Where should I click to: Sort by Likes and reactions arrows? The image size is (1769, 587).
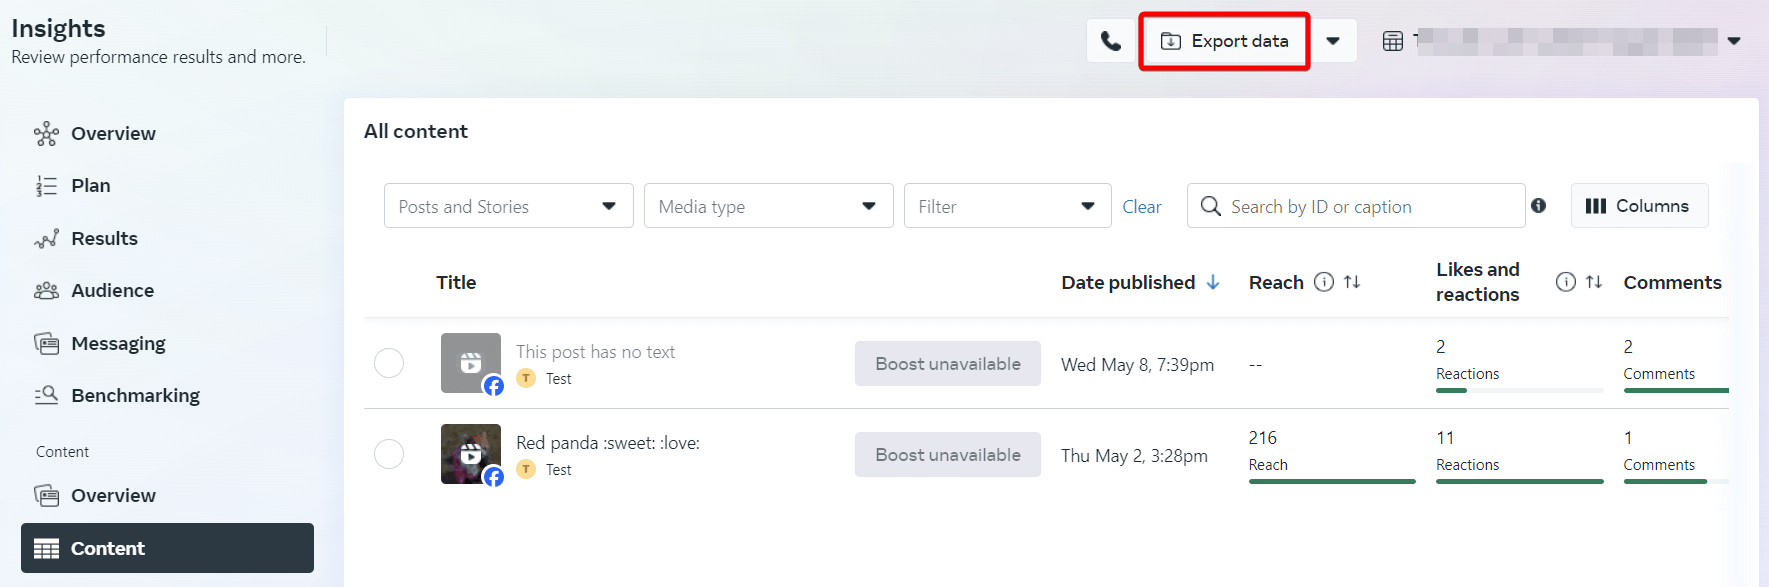click(1594, 282)
